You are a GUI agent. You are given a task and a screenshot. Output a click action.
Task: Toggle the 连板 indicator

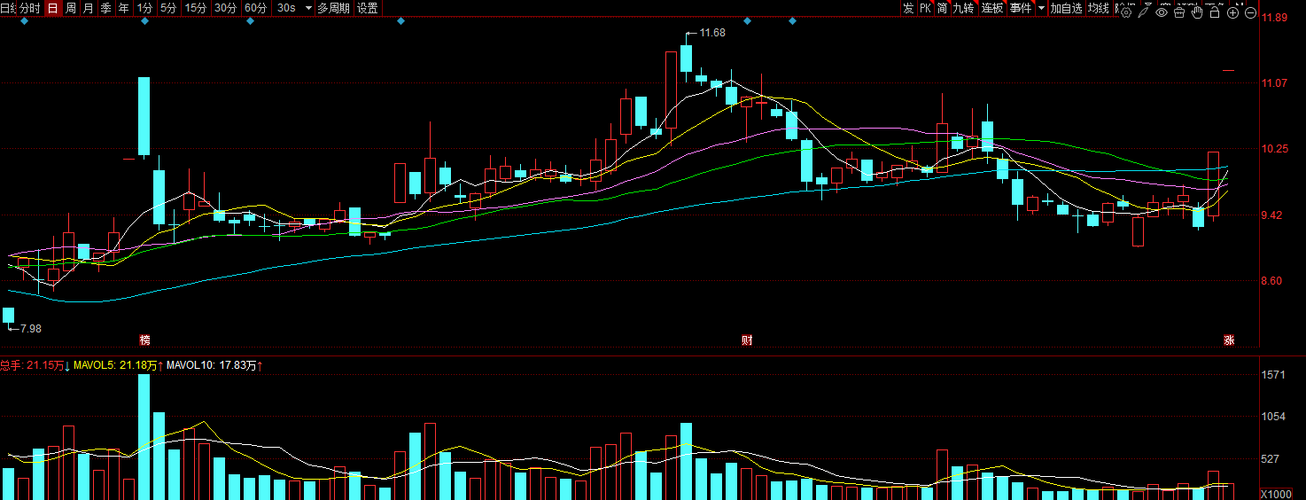(x=992, y=8)
